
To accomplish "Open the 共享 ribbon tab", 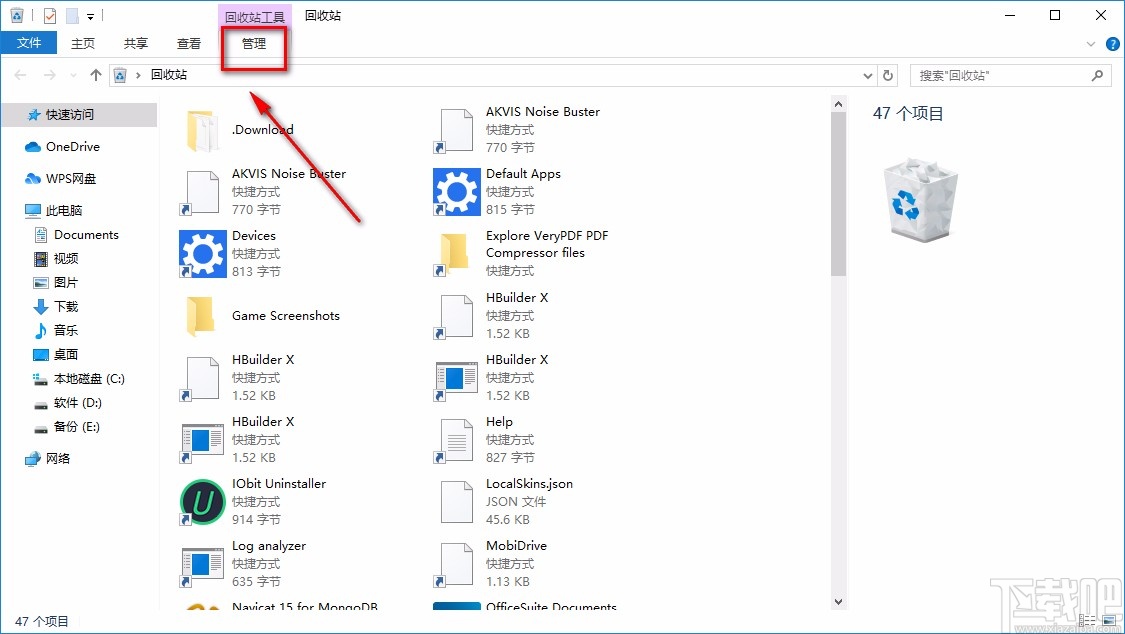I will 135,43.
